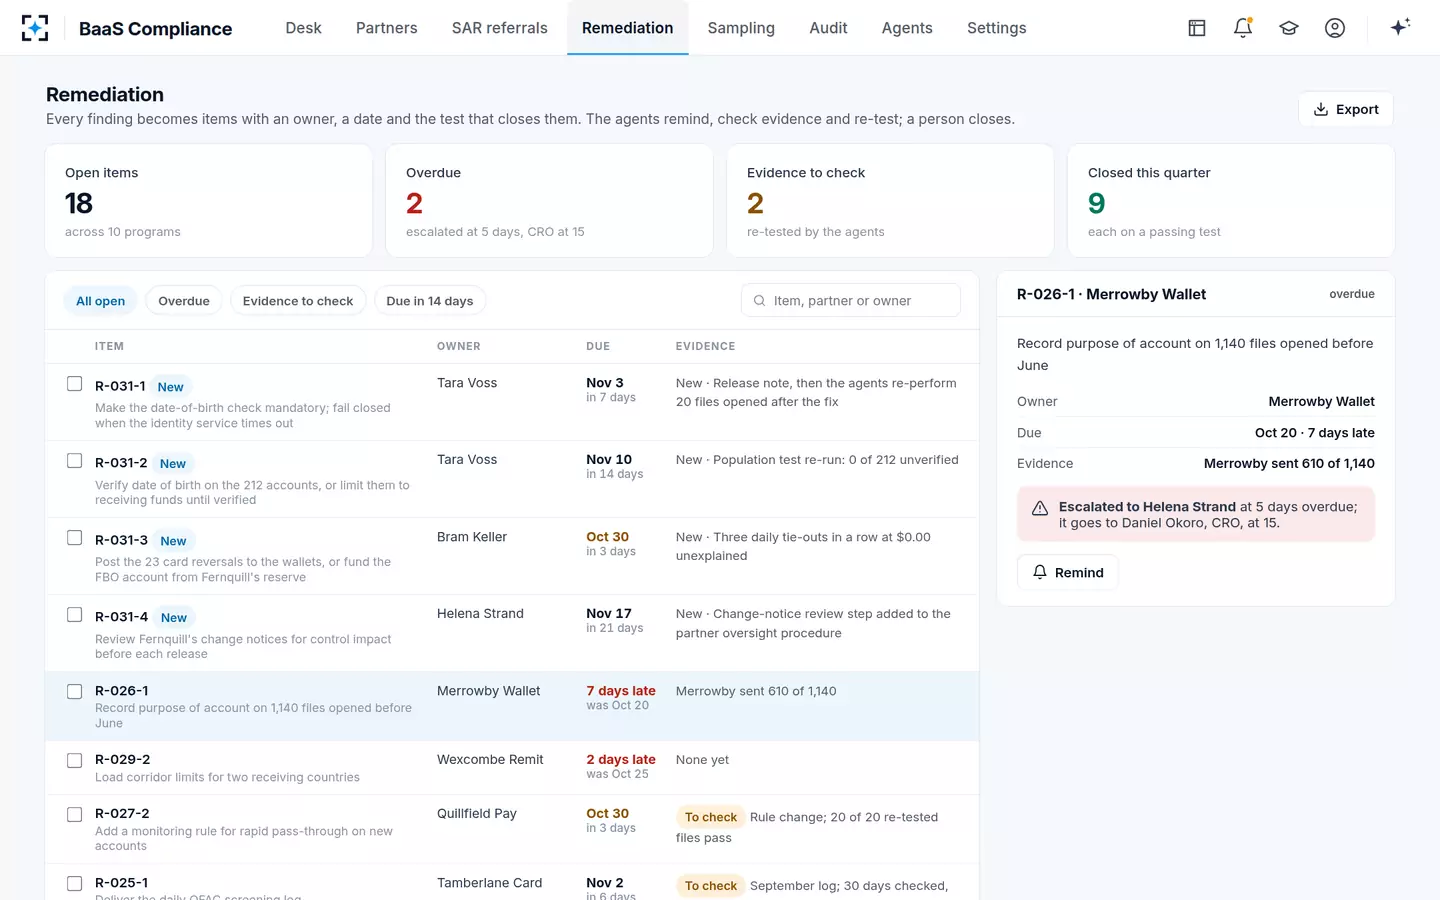Viewport: 1440px width, 900px height.
Task: Click the To check badge on R-025-1
Action: [x=711, y=886]
